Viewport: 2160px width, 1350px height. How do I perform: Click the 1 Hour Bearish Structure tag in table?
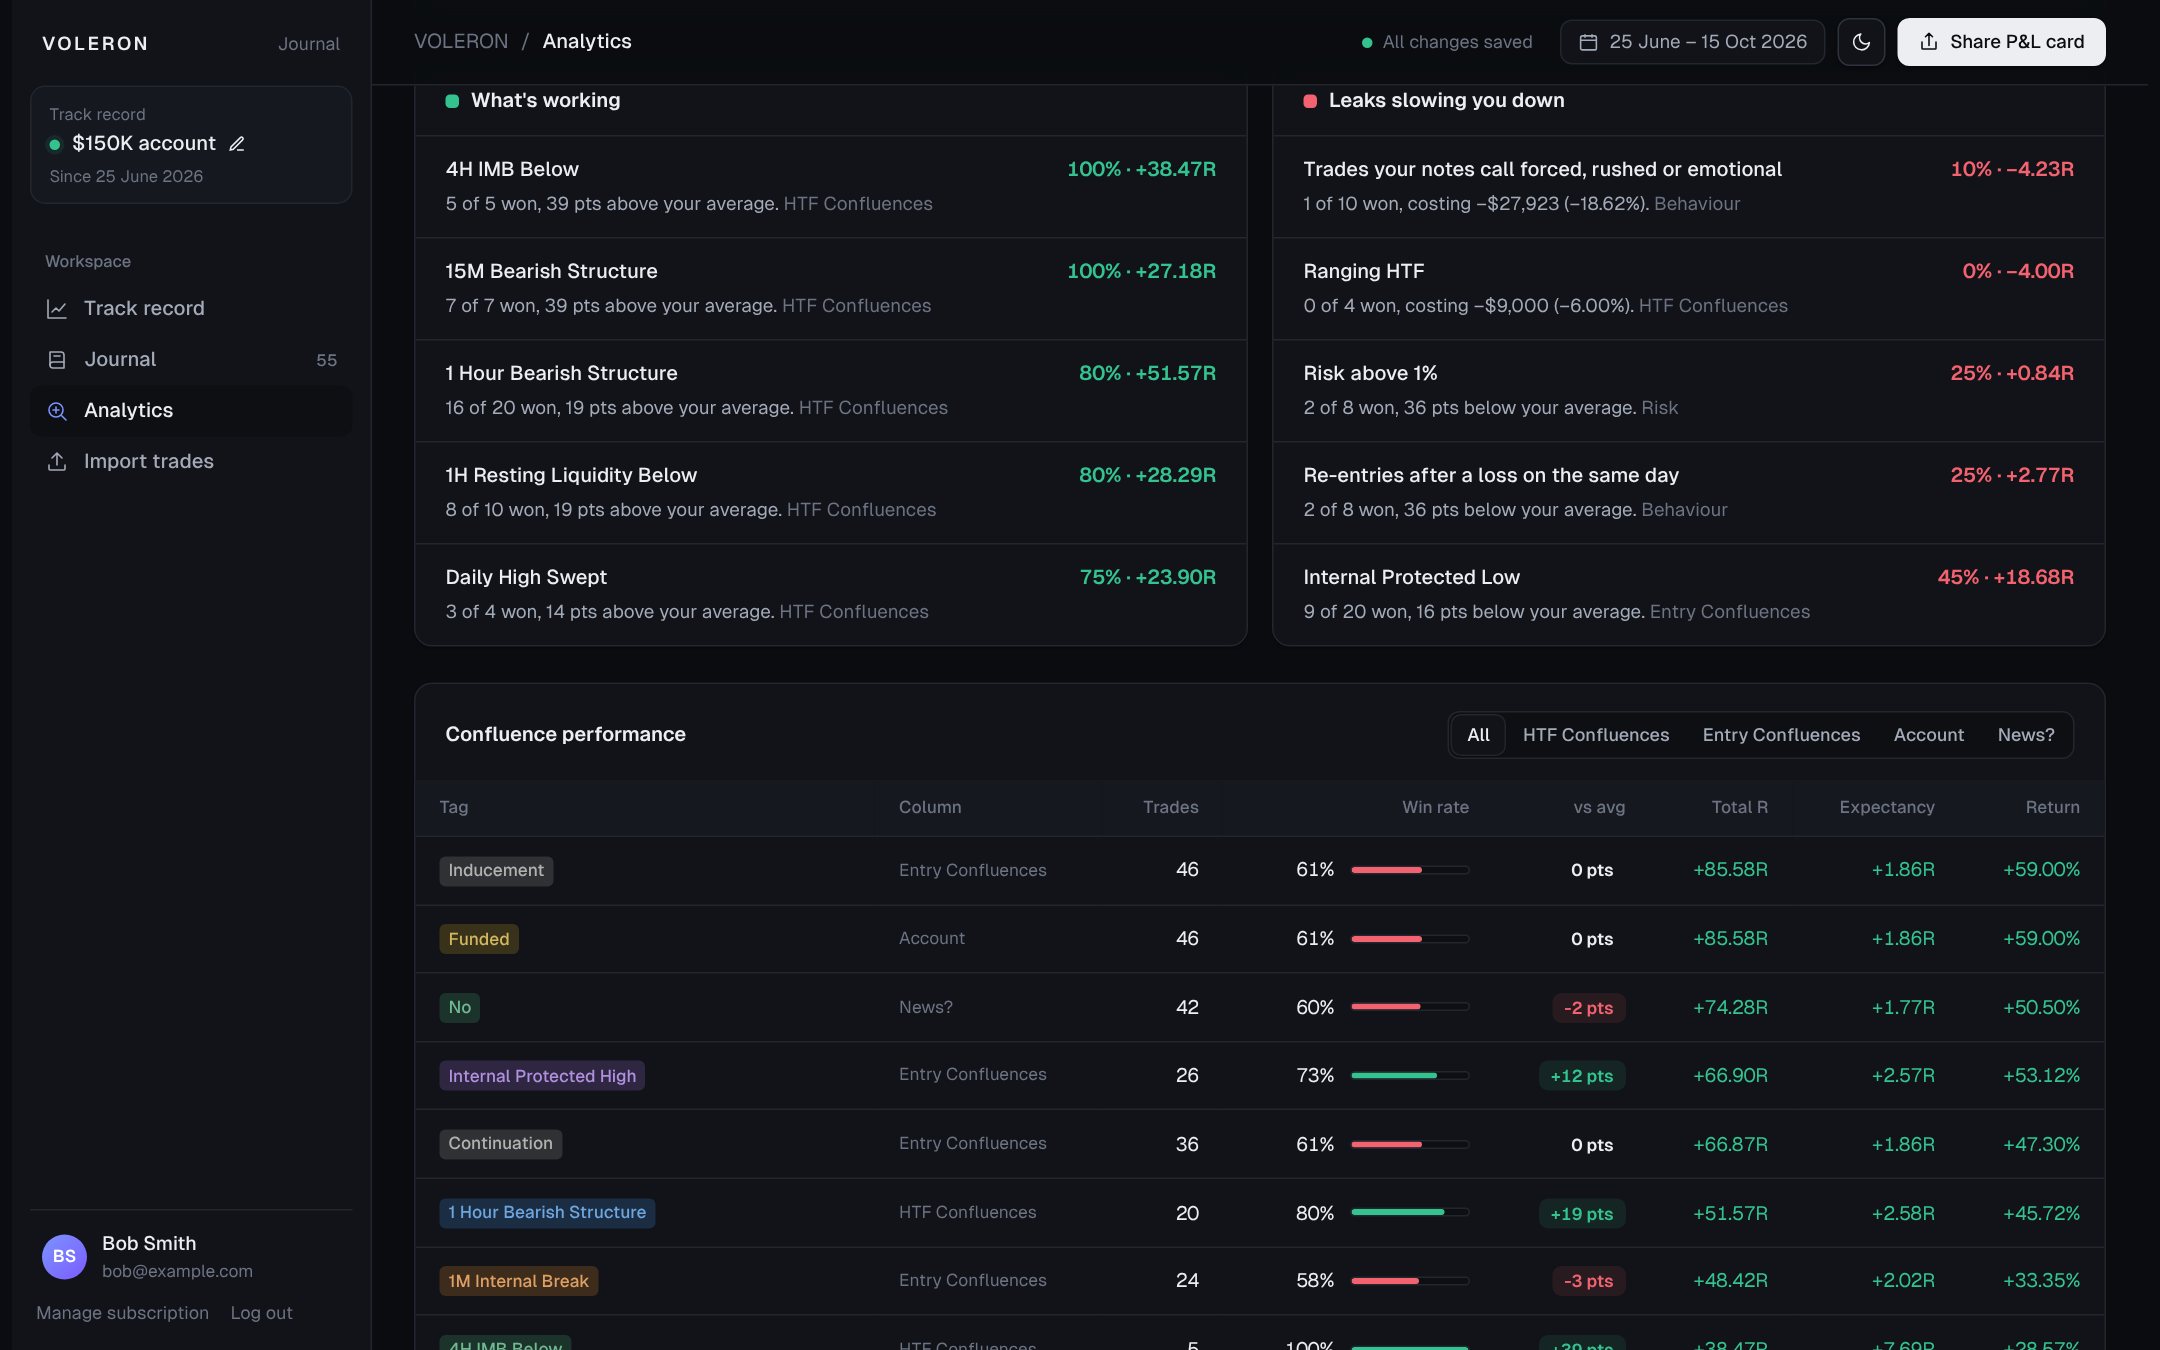point(547,1213)
